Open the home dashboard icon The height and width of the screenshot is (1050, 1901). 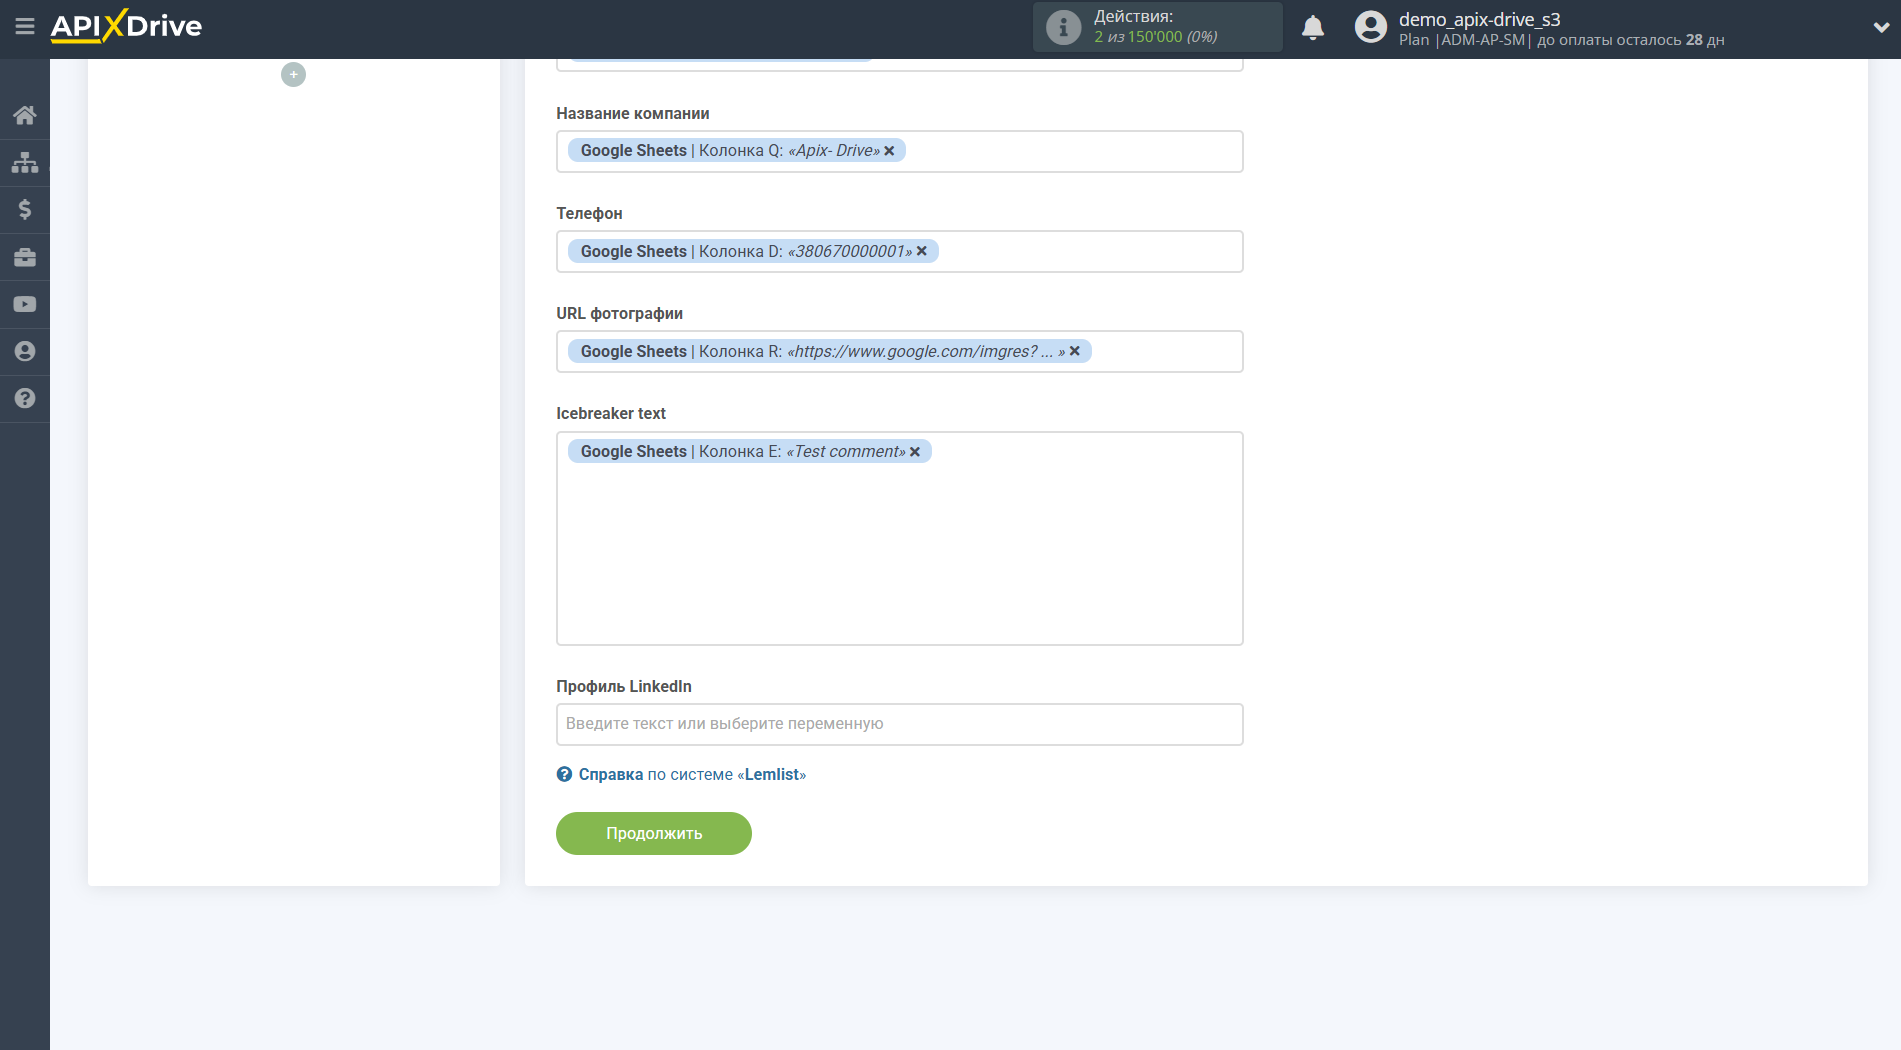(25, 115)
